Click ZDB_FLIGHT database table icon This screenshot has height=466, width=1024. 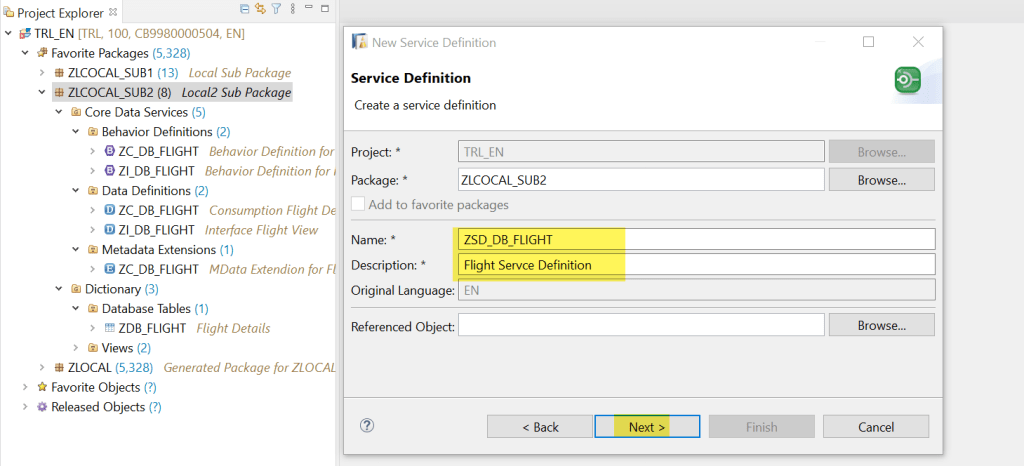pos(110,328)
